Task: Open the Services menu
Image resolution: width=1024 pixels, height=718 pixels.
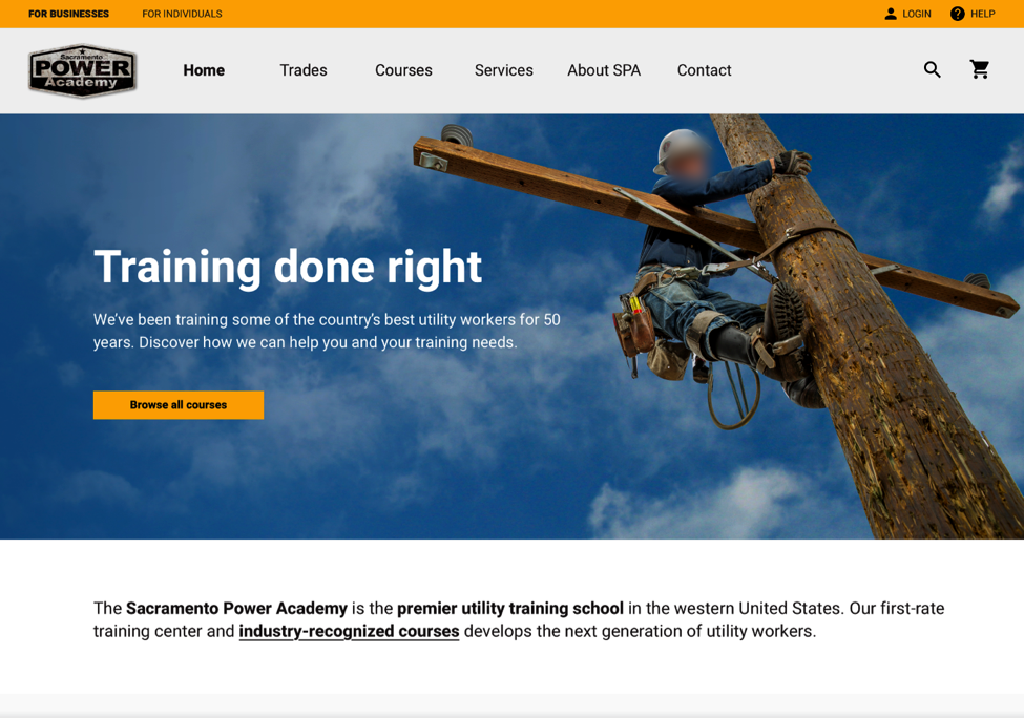Action: point(504,71)
